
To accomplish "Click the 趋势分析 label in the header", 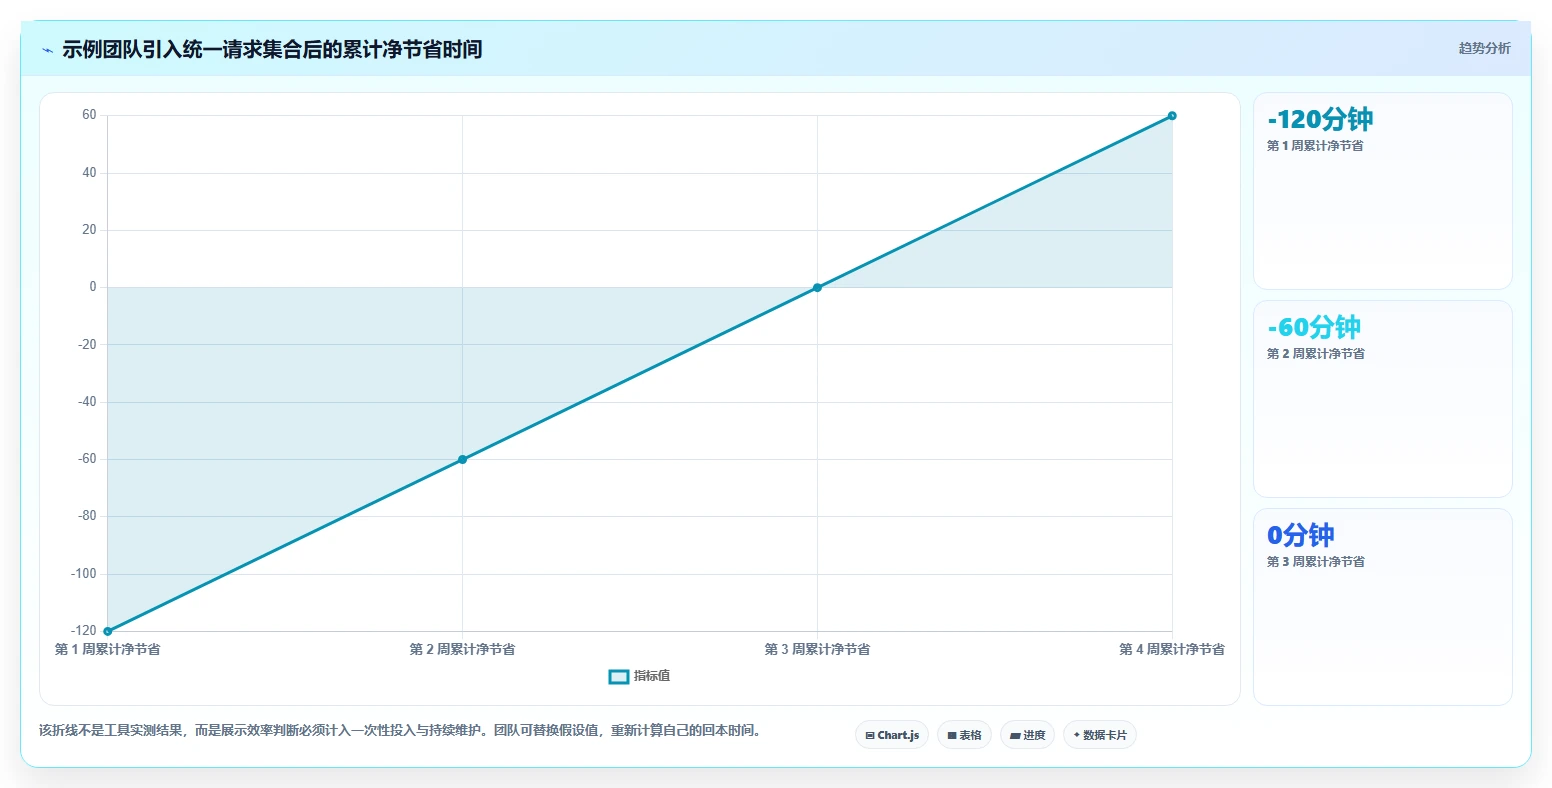I will click(1484, 48).
